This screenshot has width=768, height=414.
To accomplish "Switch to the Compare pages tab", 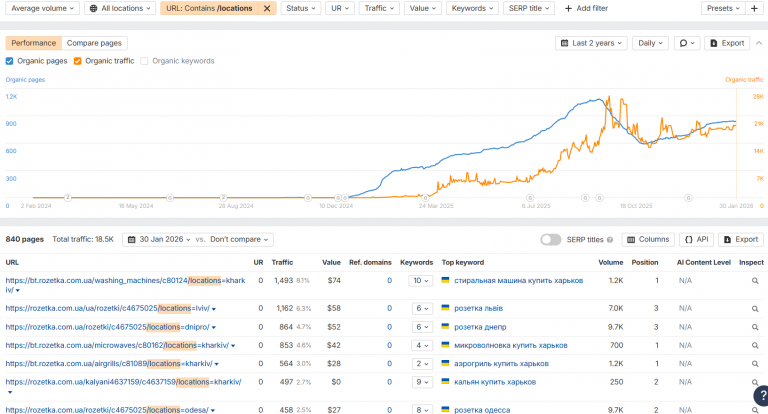I will (94, 43).
